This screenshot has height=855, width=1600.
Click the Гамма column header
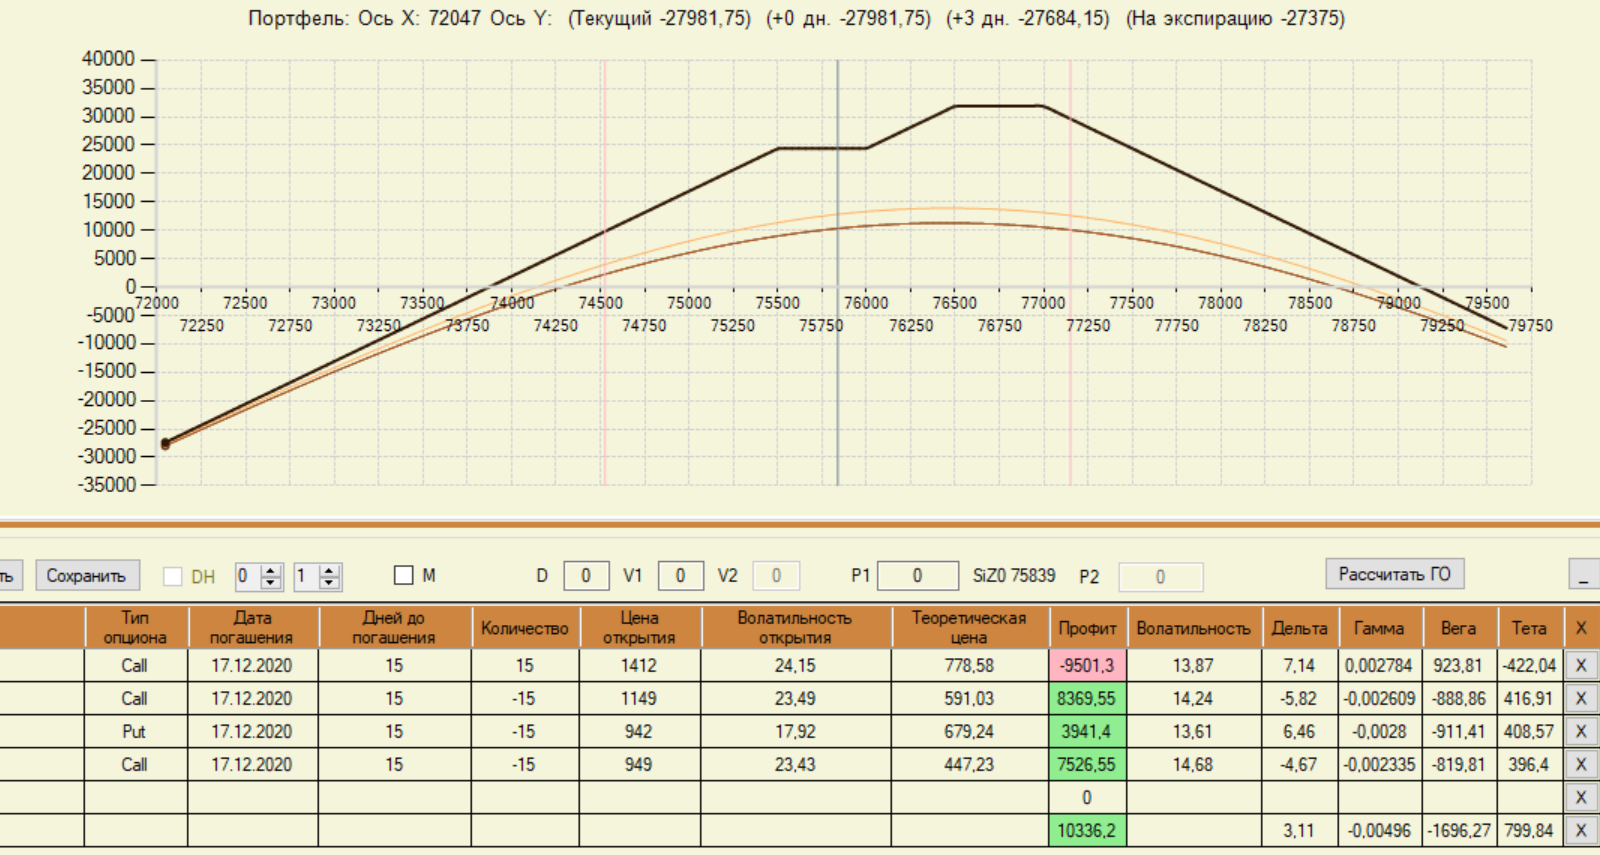(x=1380, y=628)
